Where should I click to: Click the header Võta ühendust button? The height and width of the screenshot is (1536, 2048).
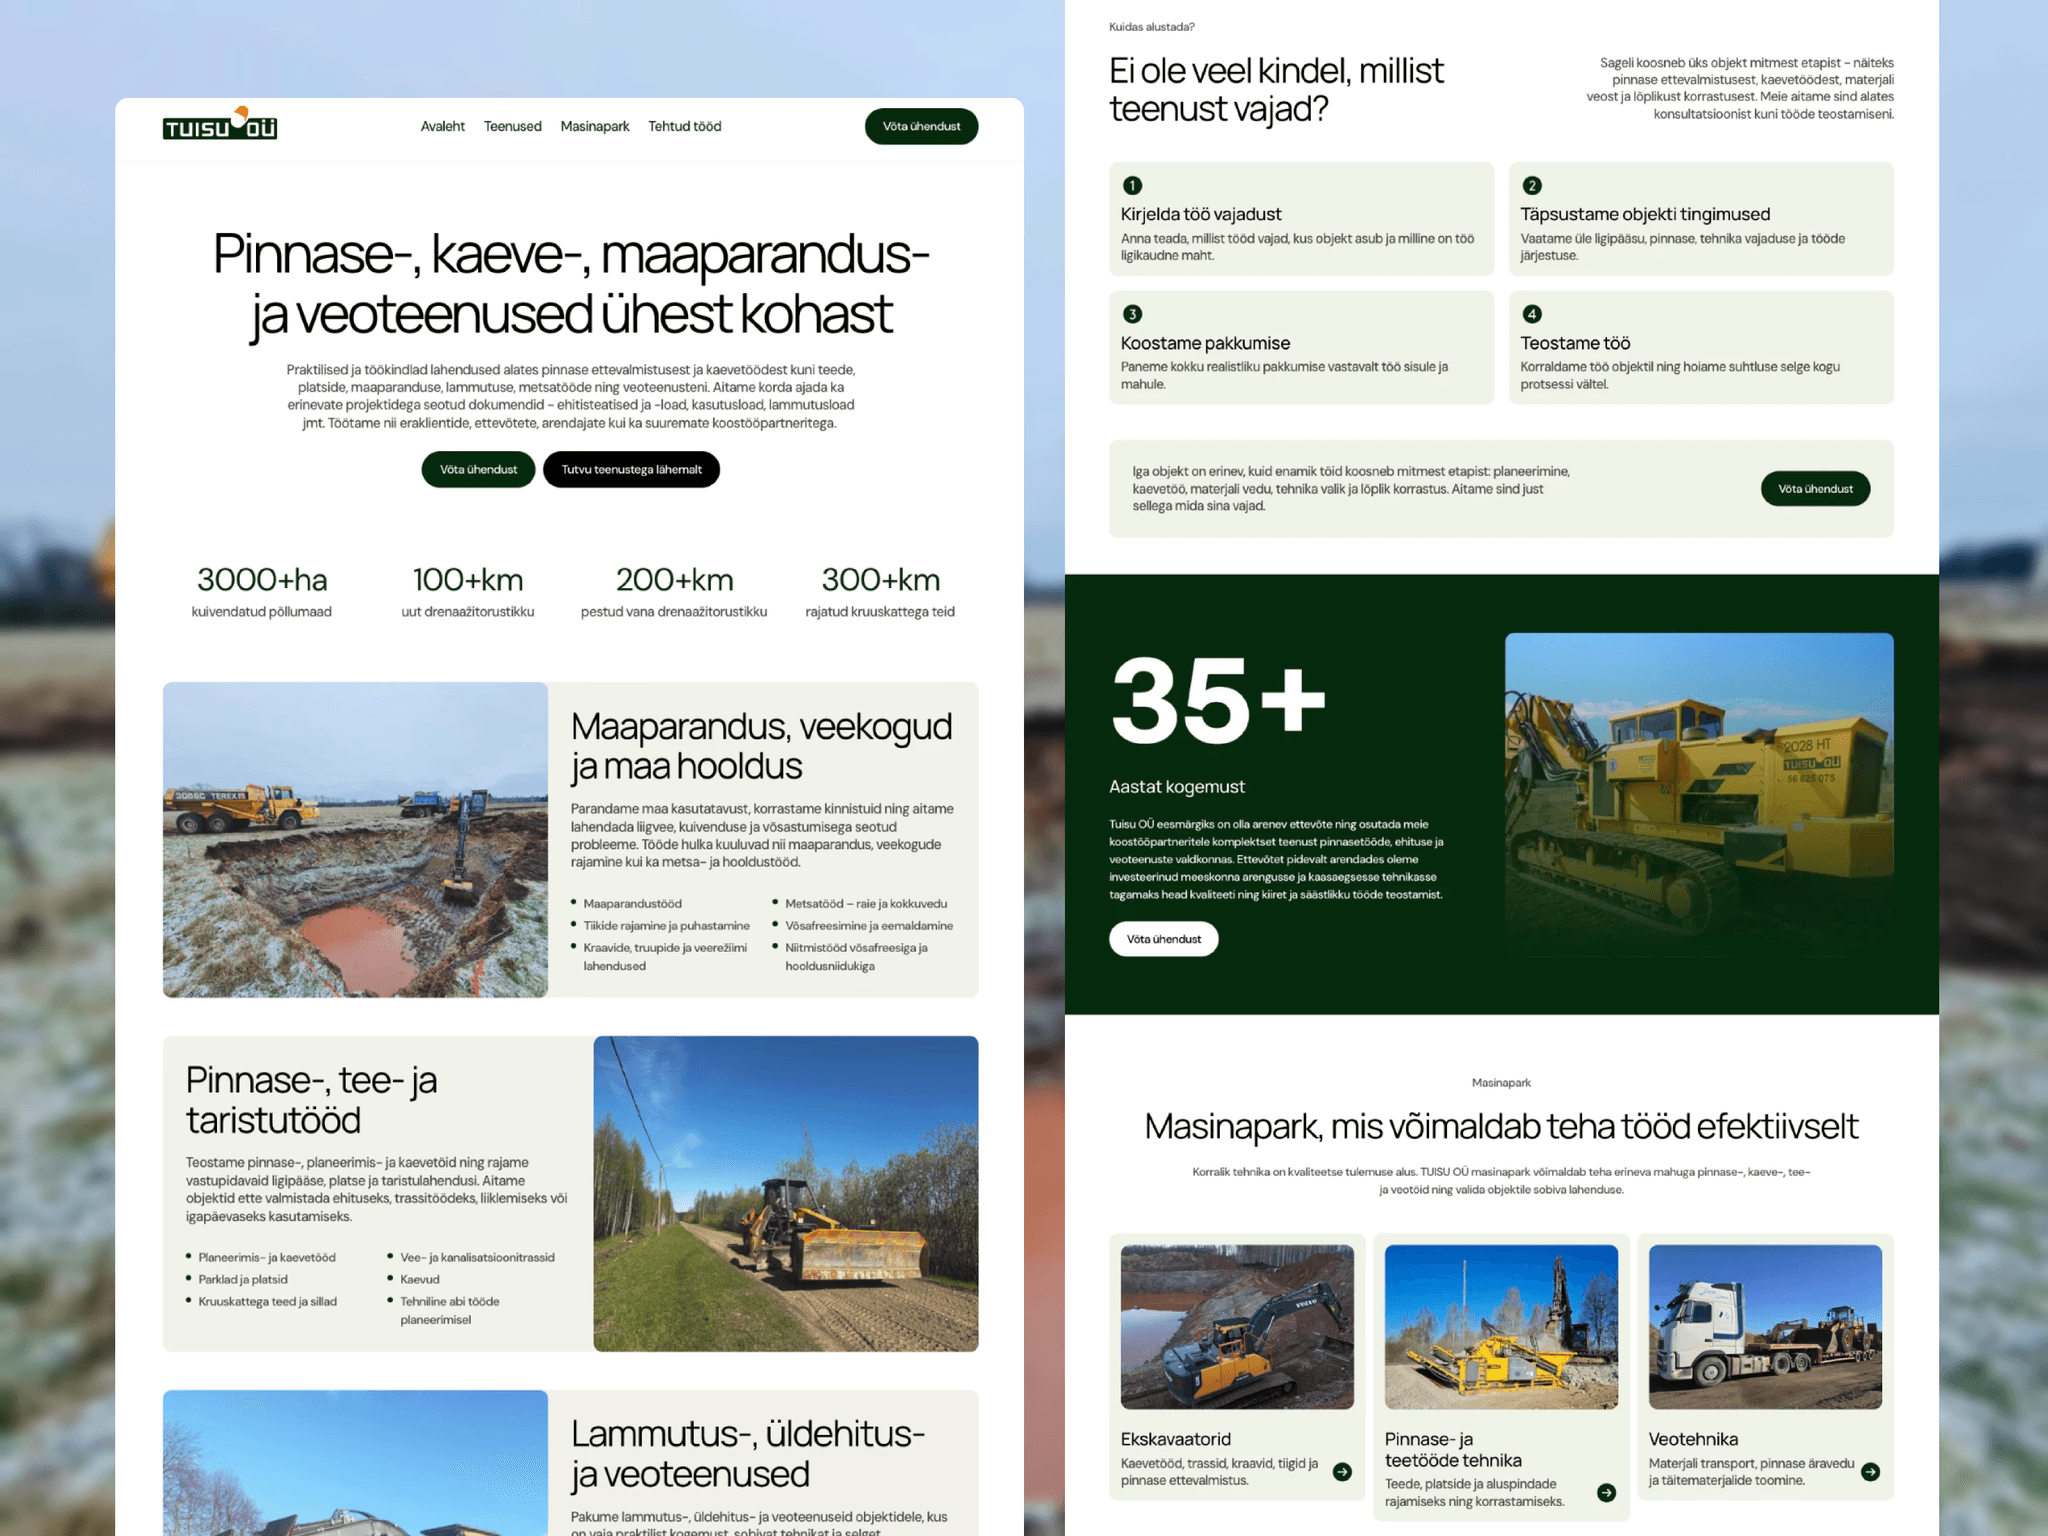[921, 126]
